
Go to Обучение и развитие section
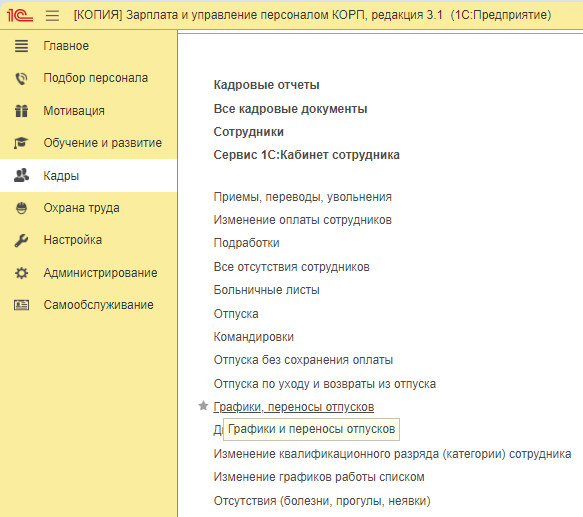tap(88, 143)
